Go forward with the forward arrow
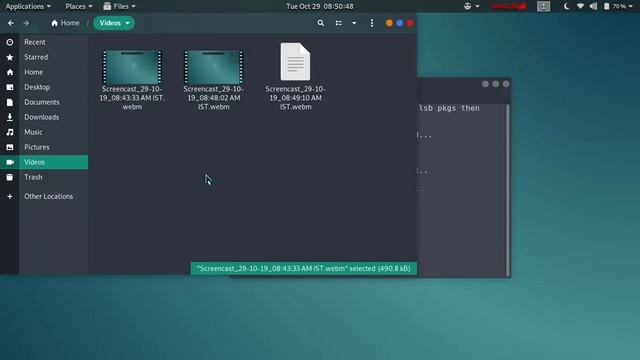This screenshot has height=360, width=640. 26,23
